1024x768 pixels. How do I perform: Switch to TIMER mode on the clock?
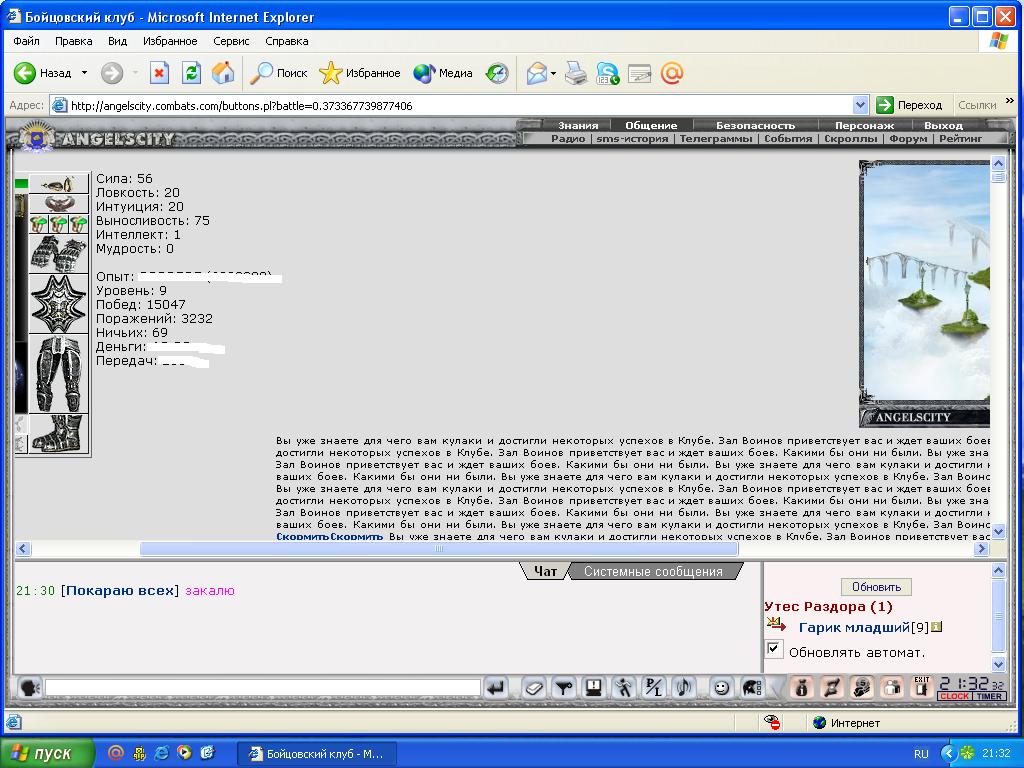(x=989, y=696)
